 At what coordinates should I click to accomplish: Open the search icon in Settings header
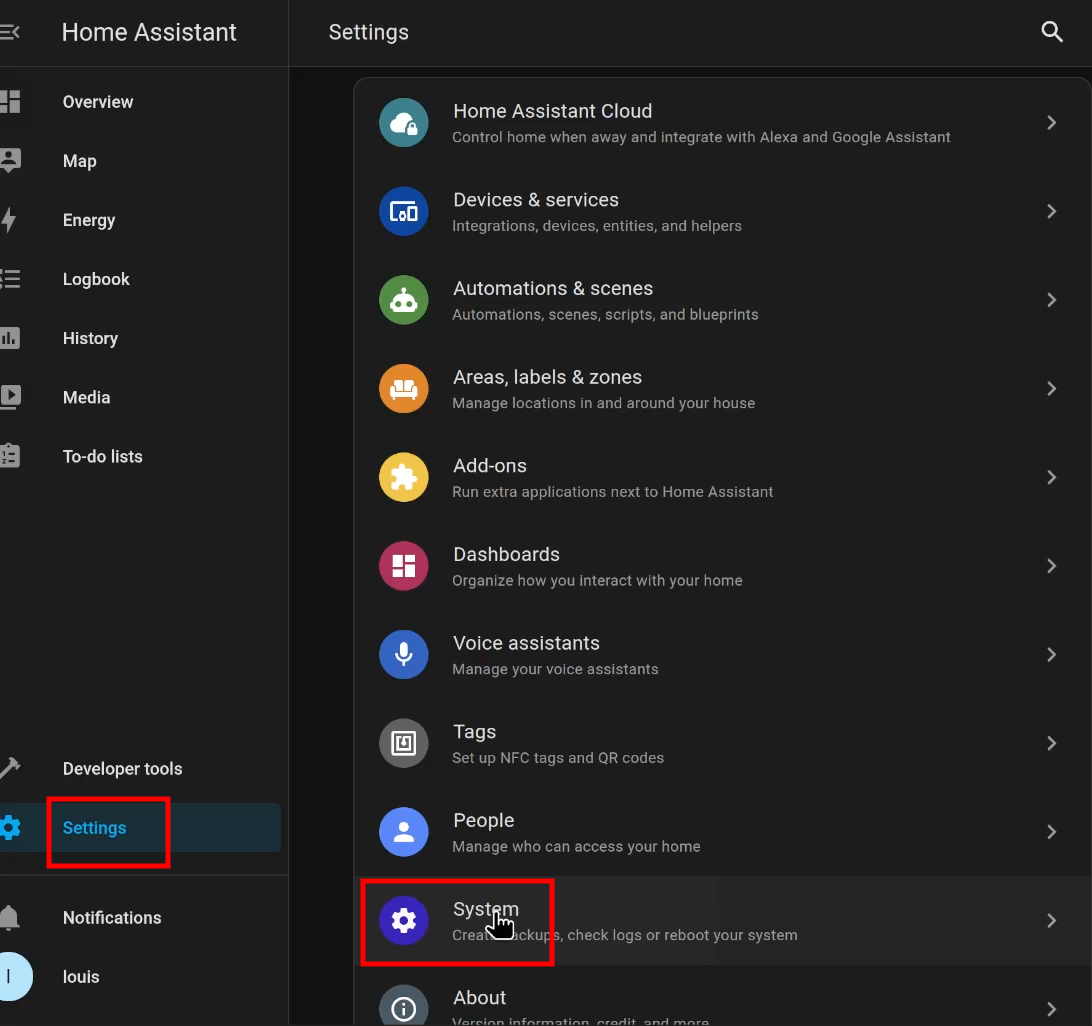tap(1052, 32)
